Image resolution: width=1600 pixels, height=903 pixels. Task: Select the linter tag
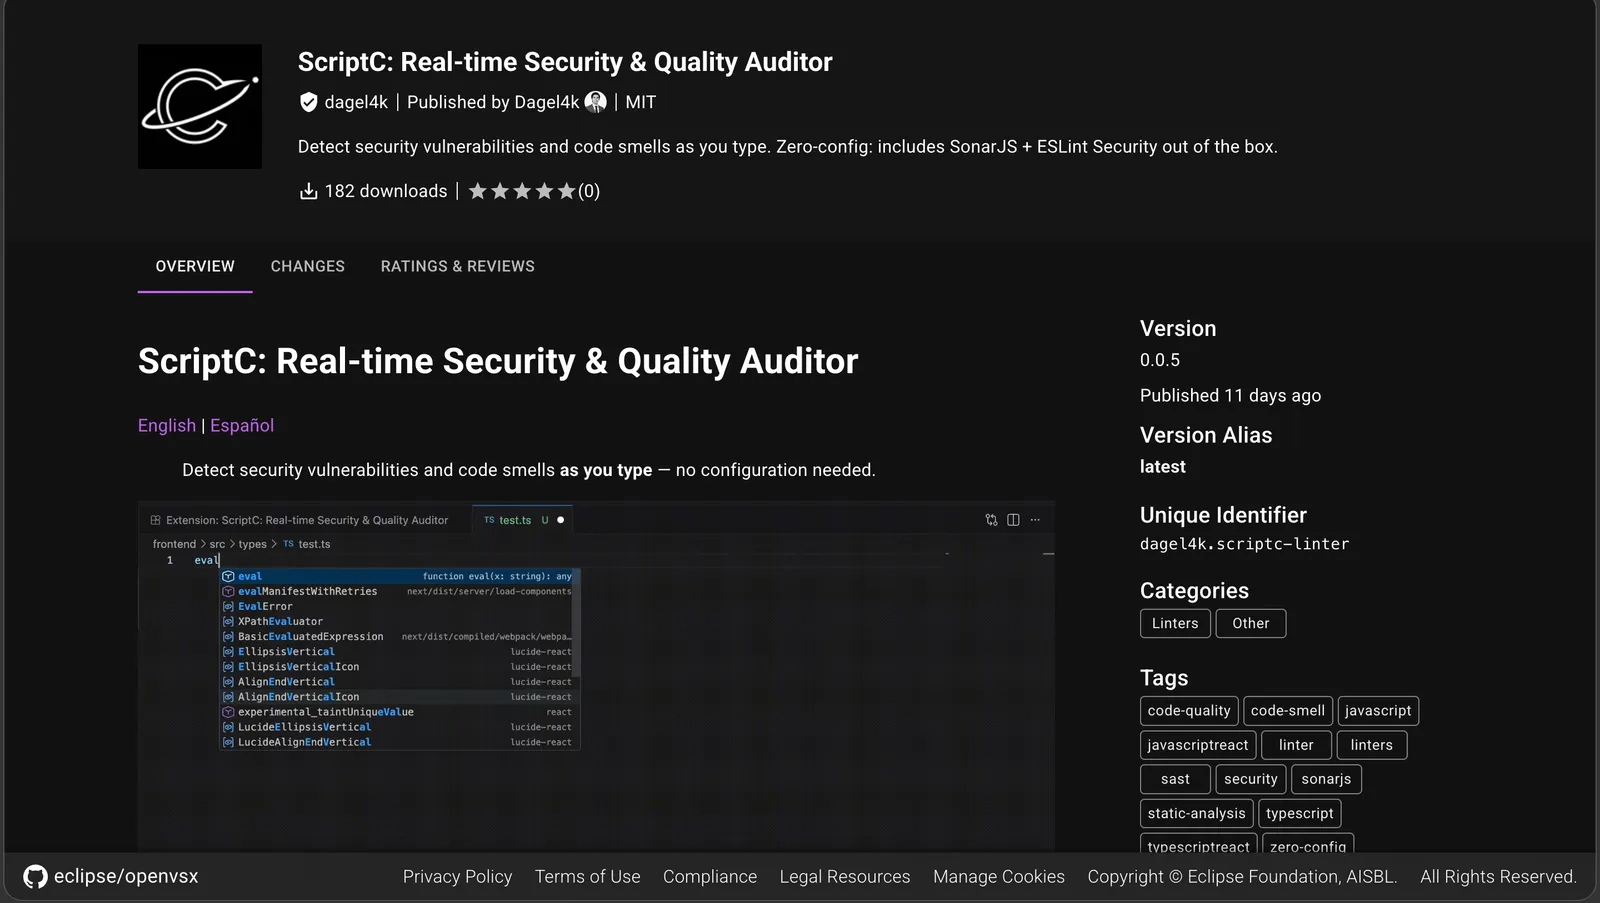pyautogui.click(x=1296, y=745)
